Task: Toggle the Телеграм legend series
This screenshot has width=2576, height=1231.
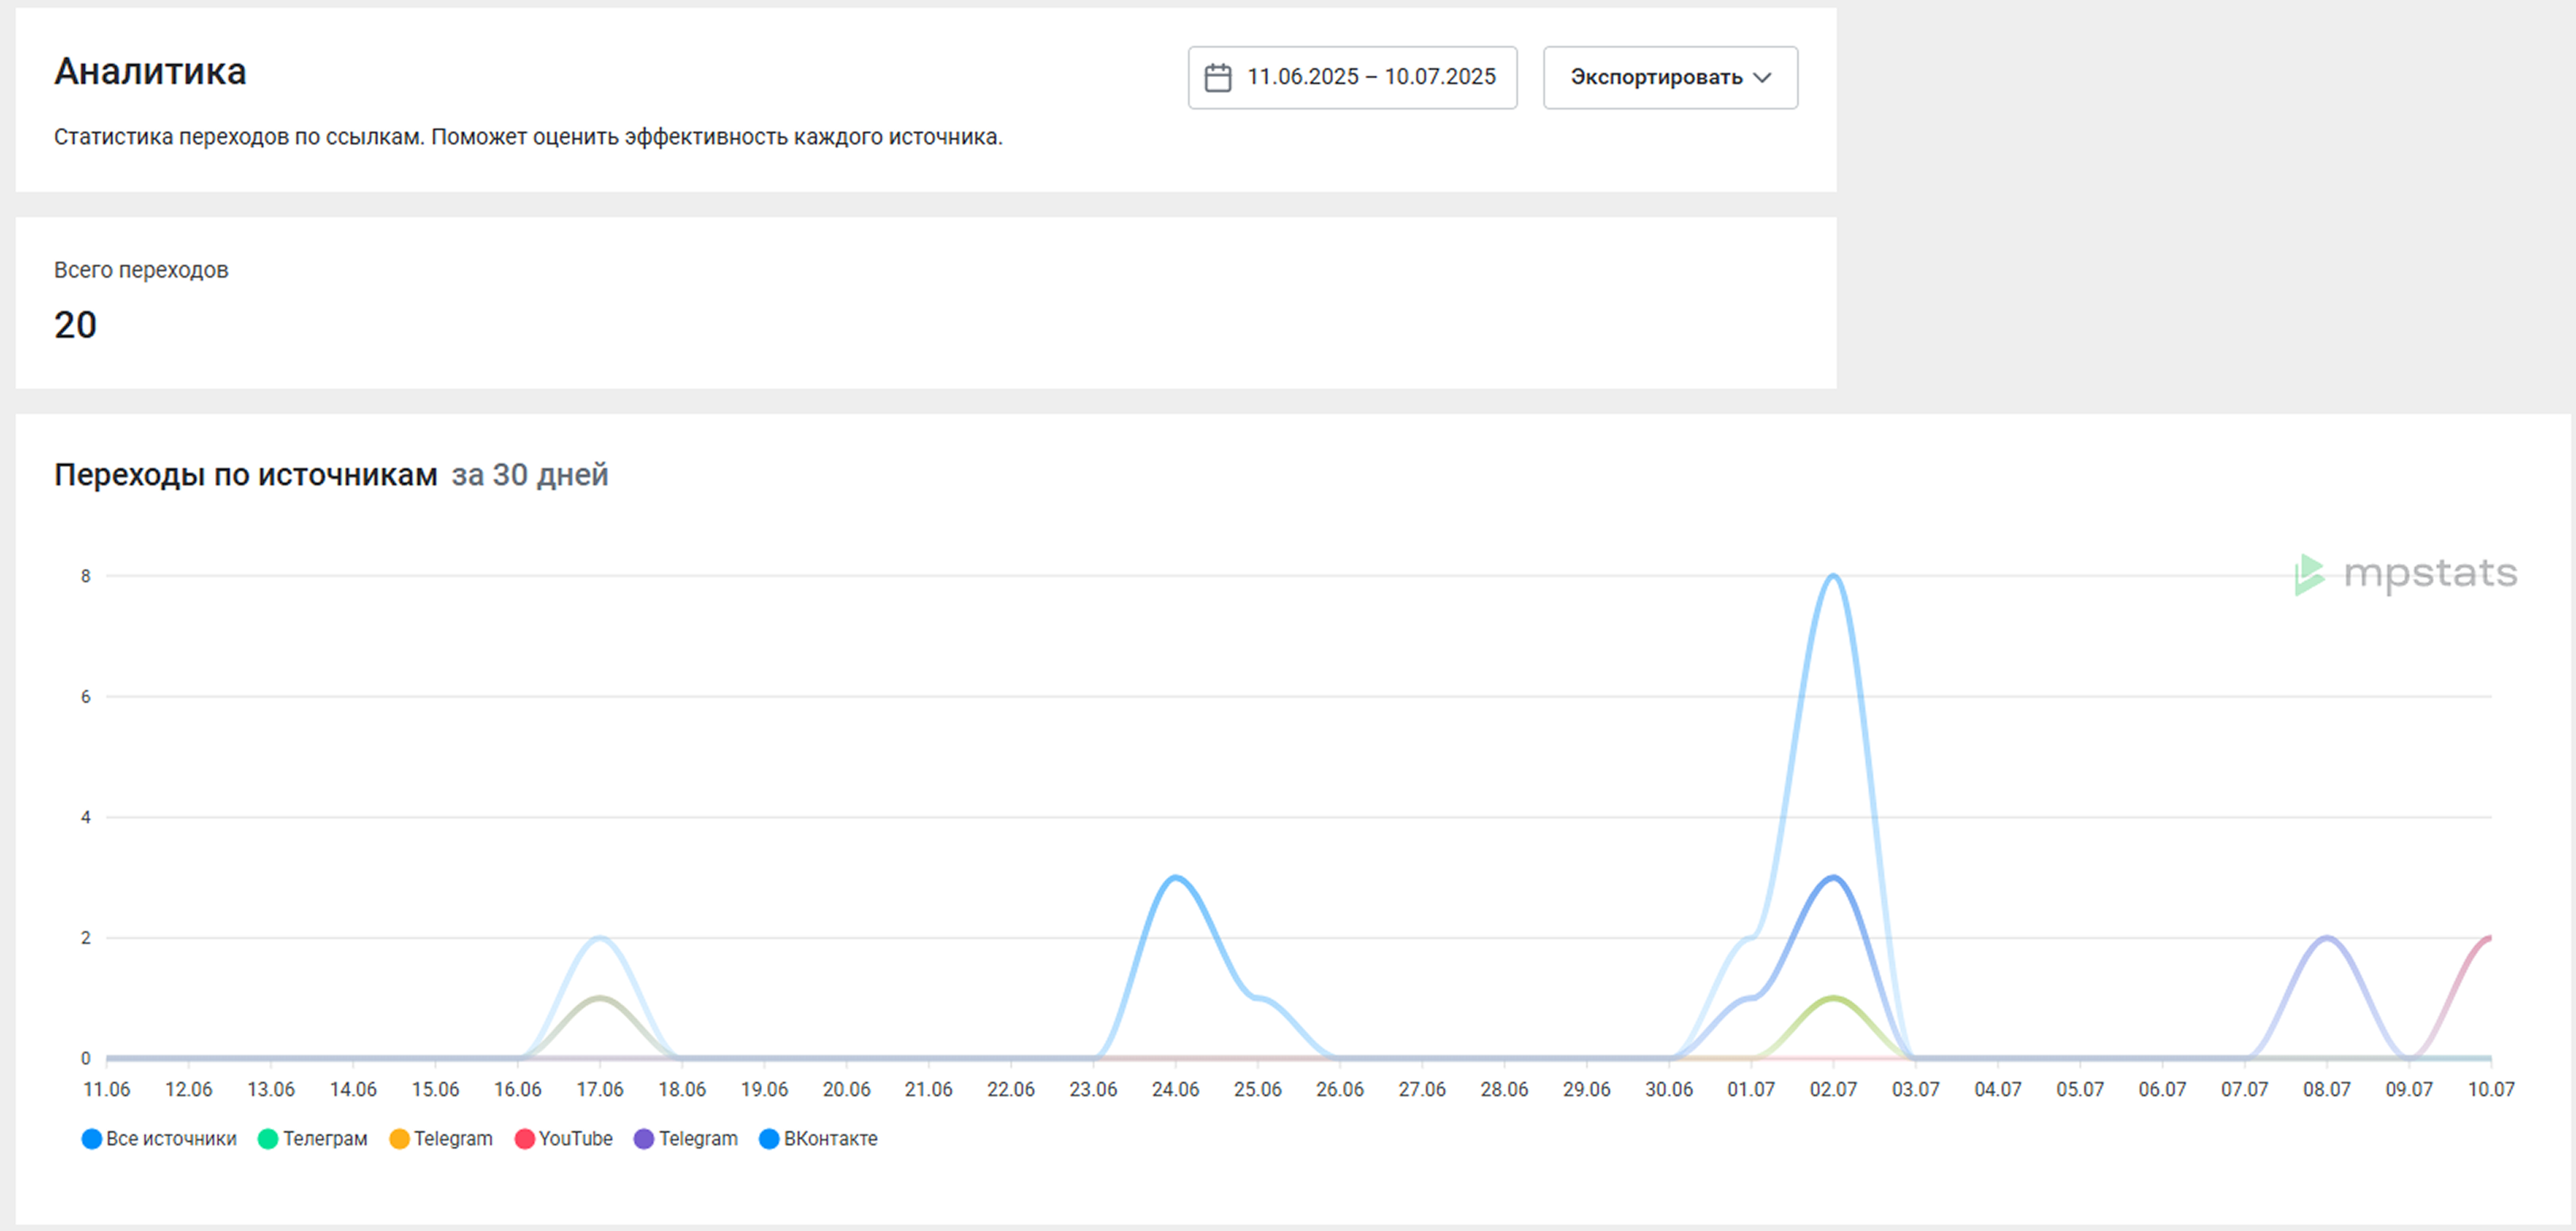Action: click(x=313, y=1138)
